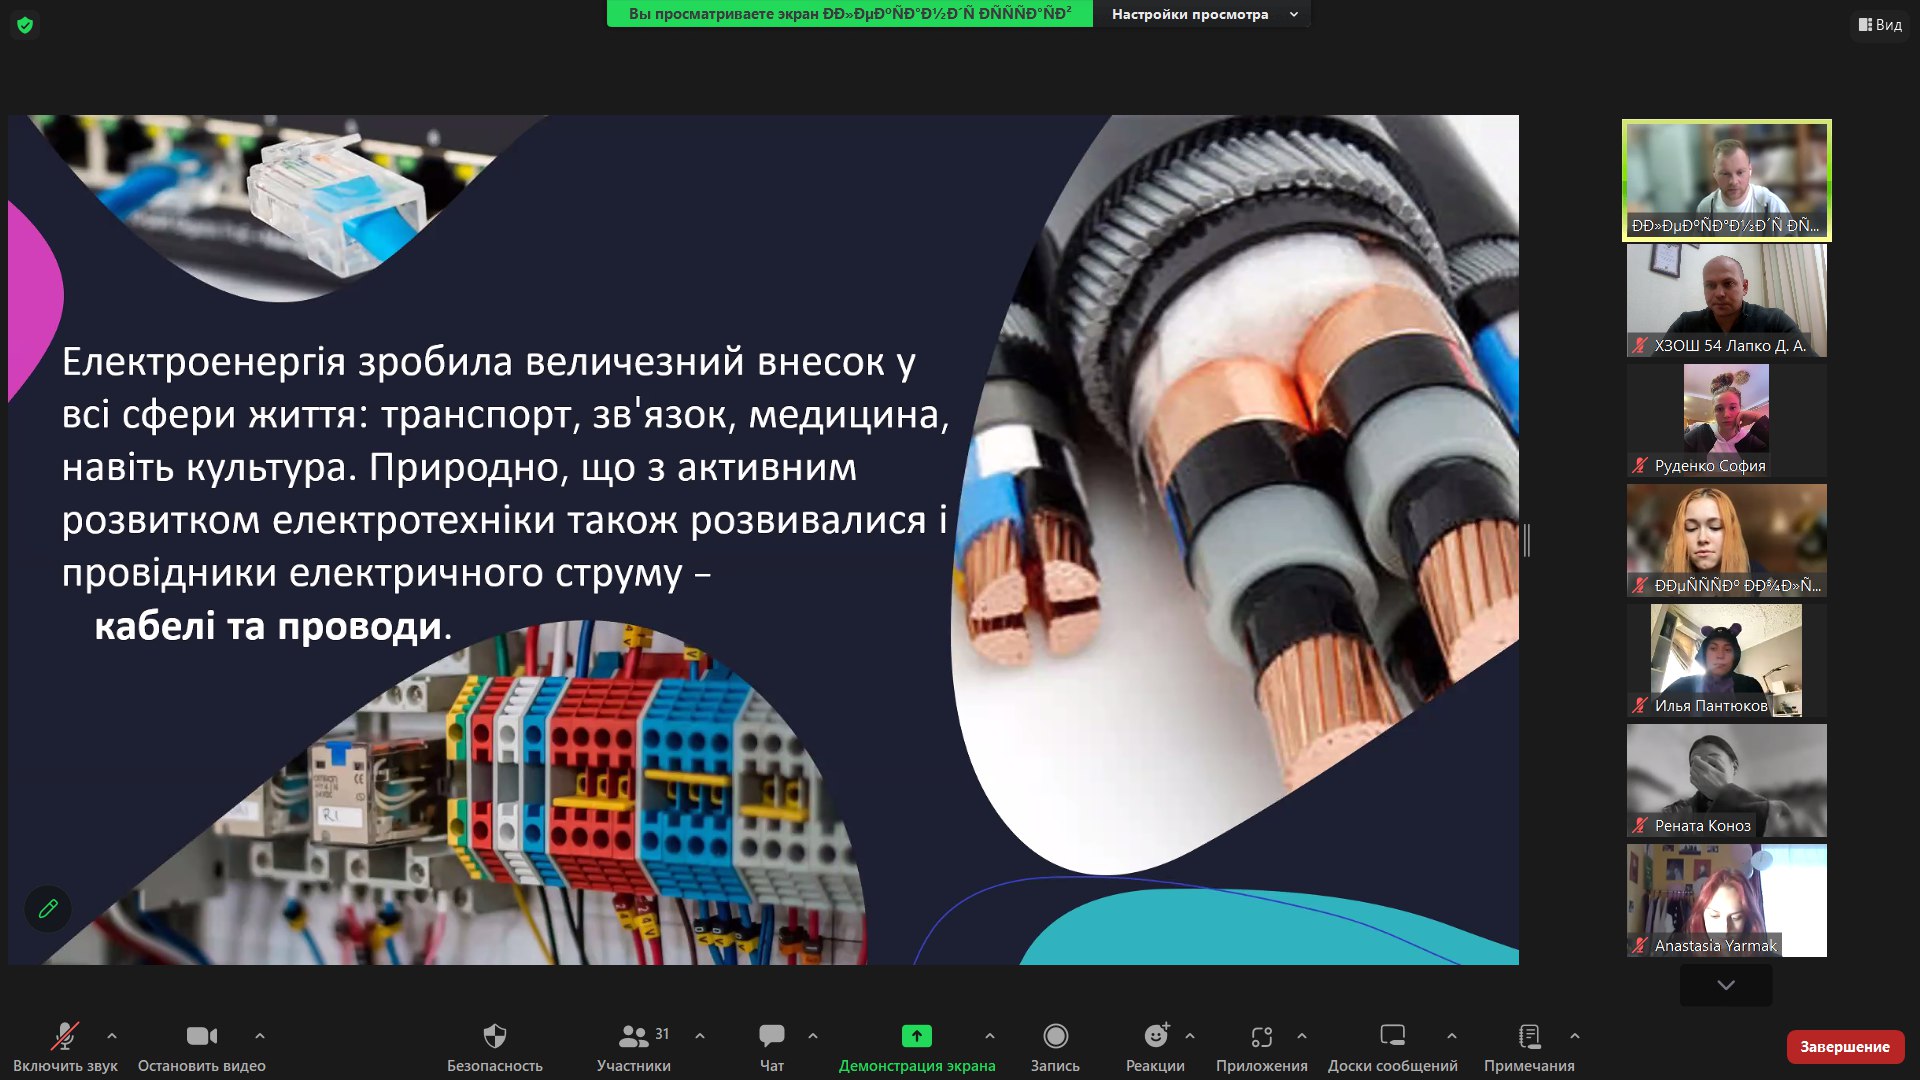Open the Whiteboards icon
This screenshot has height=1080, width=1920.
pos(1392,1036)
